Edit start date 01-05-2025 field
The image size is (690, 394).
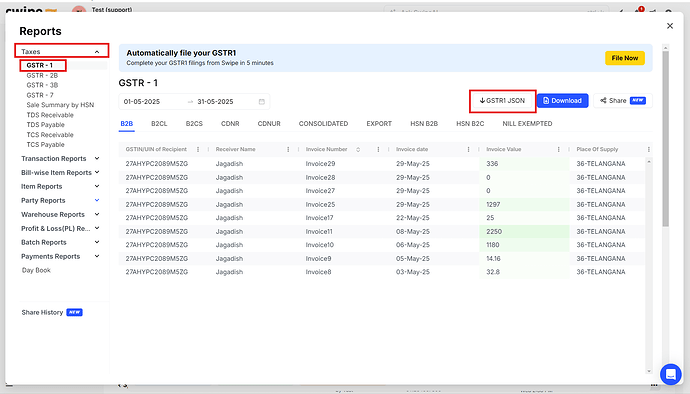coord(142,102)
